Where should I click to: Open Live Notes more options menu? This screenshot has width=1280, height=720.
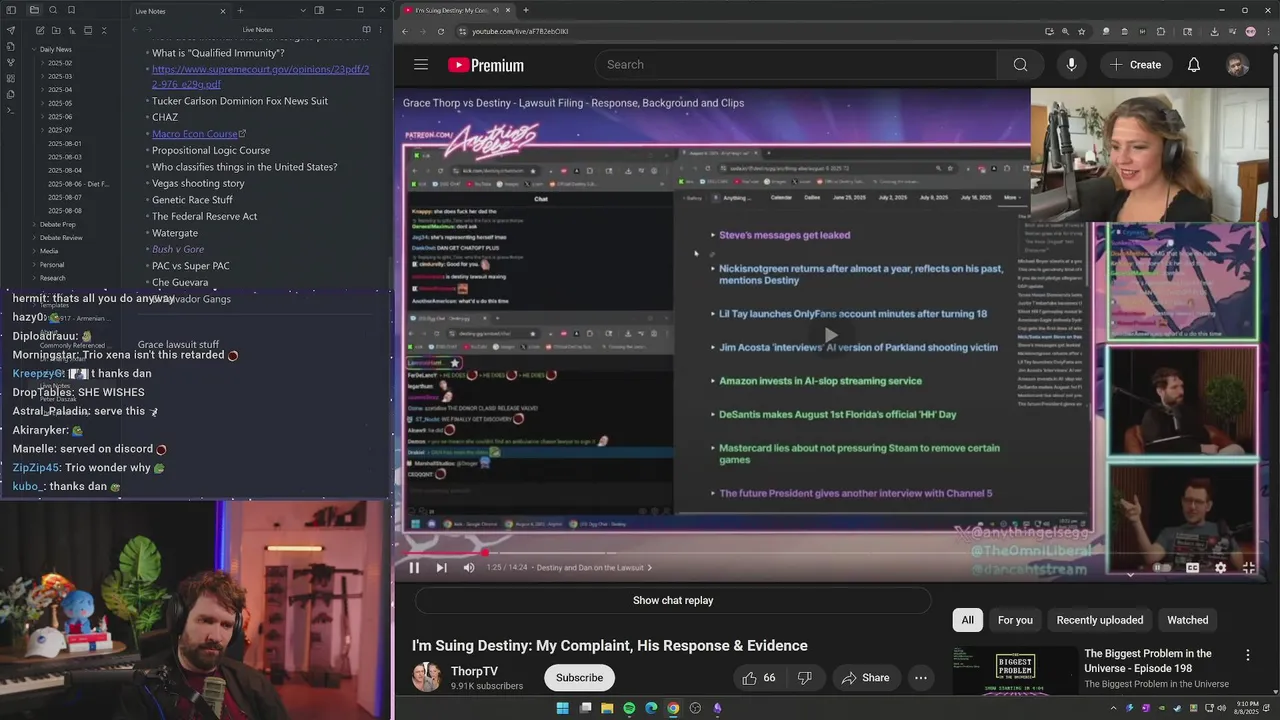[381, 30]
